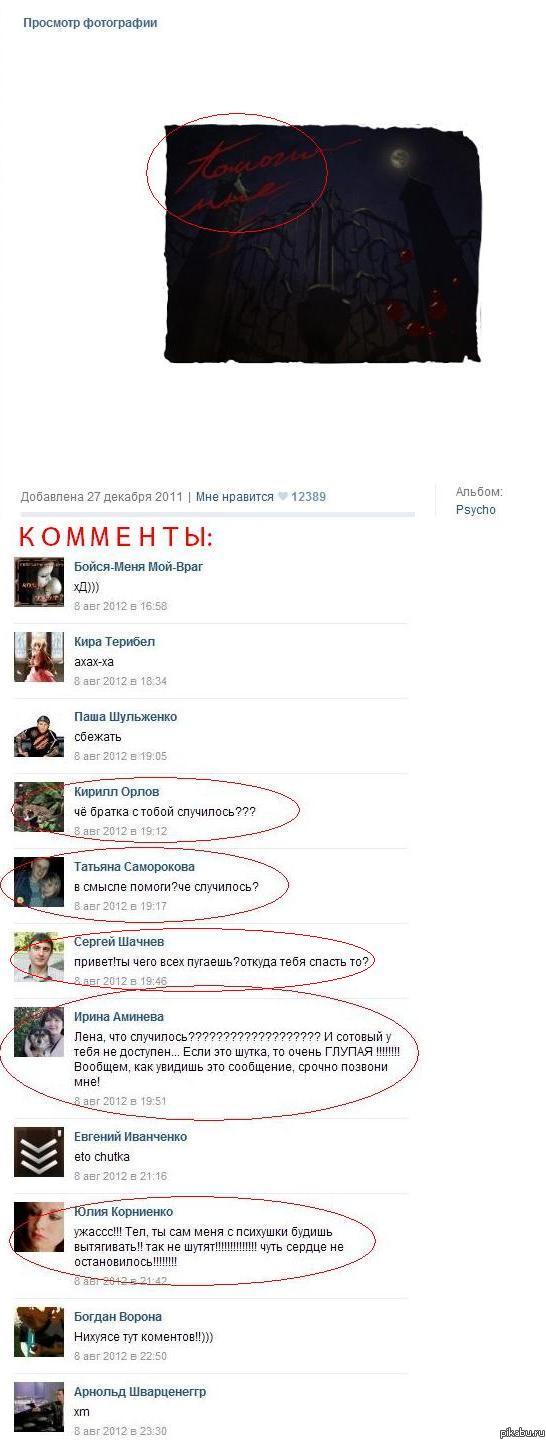Open Сергей Шачнев's profile name link
The width and height of the screenshot is (546, 1440).
[x=119, y=942]
